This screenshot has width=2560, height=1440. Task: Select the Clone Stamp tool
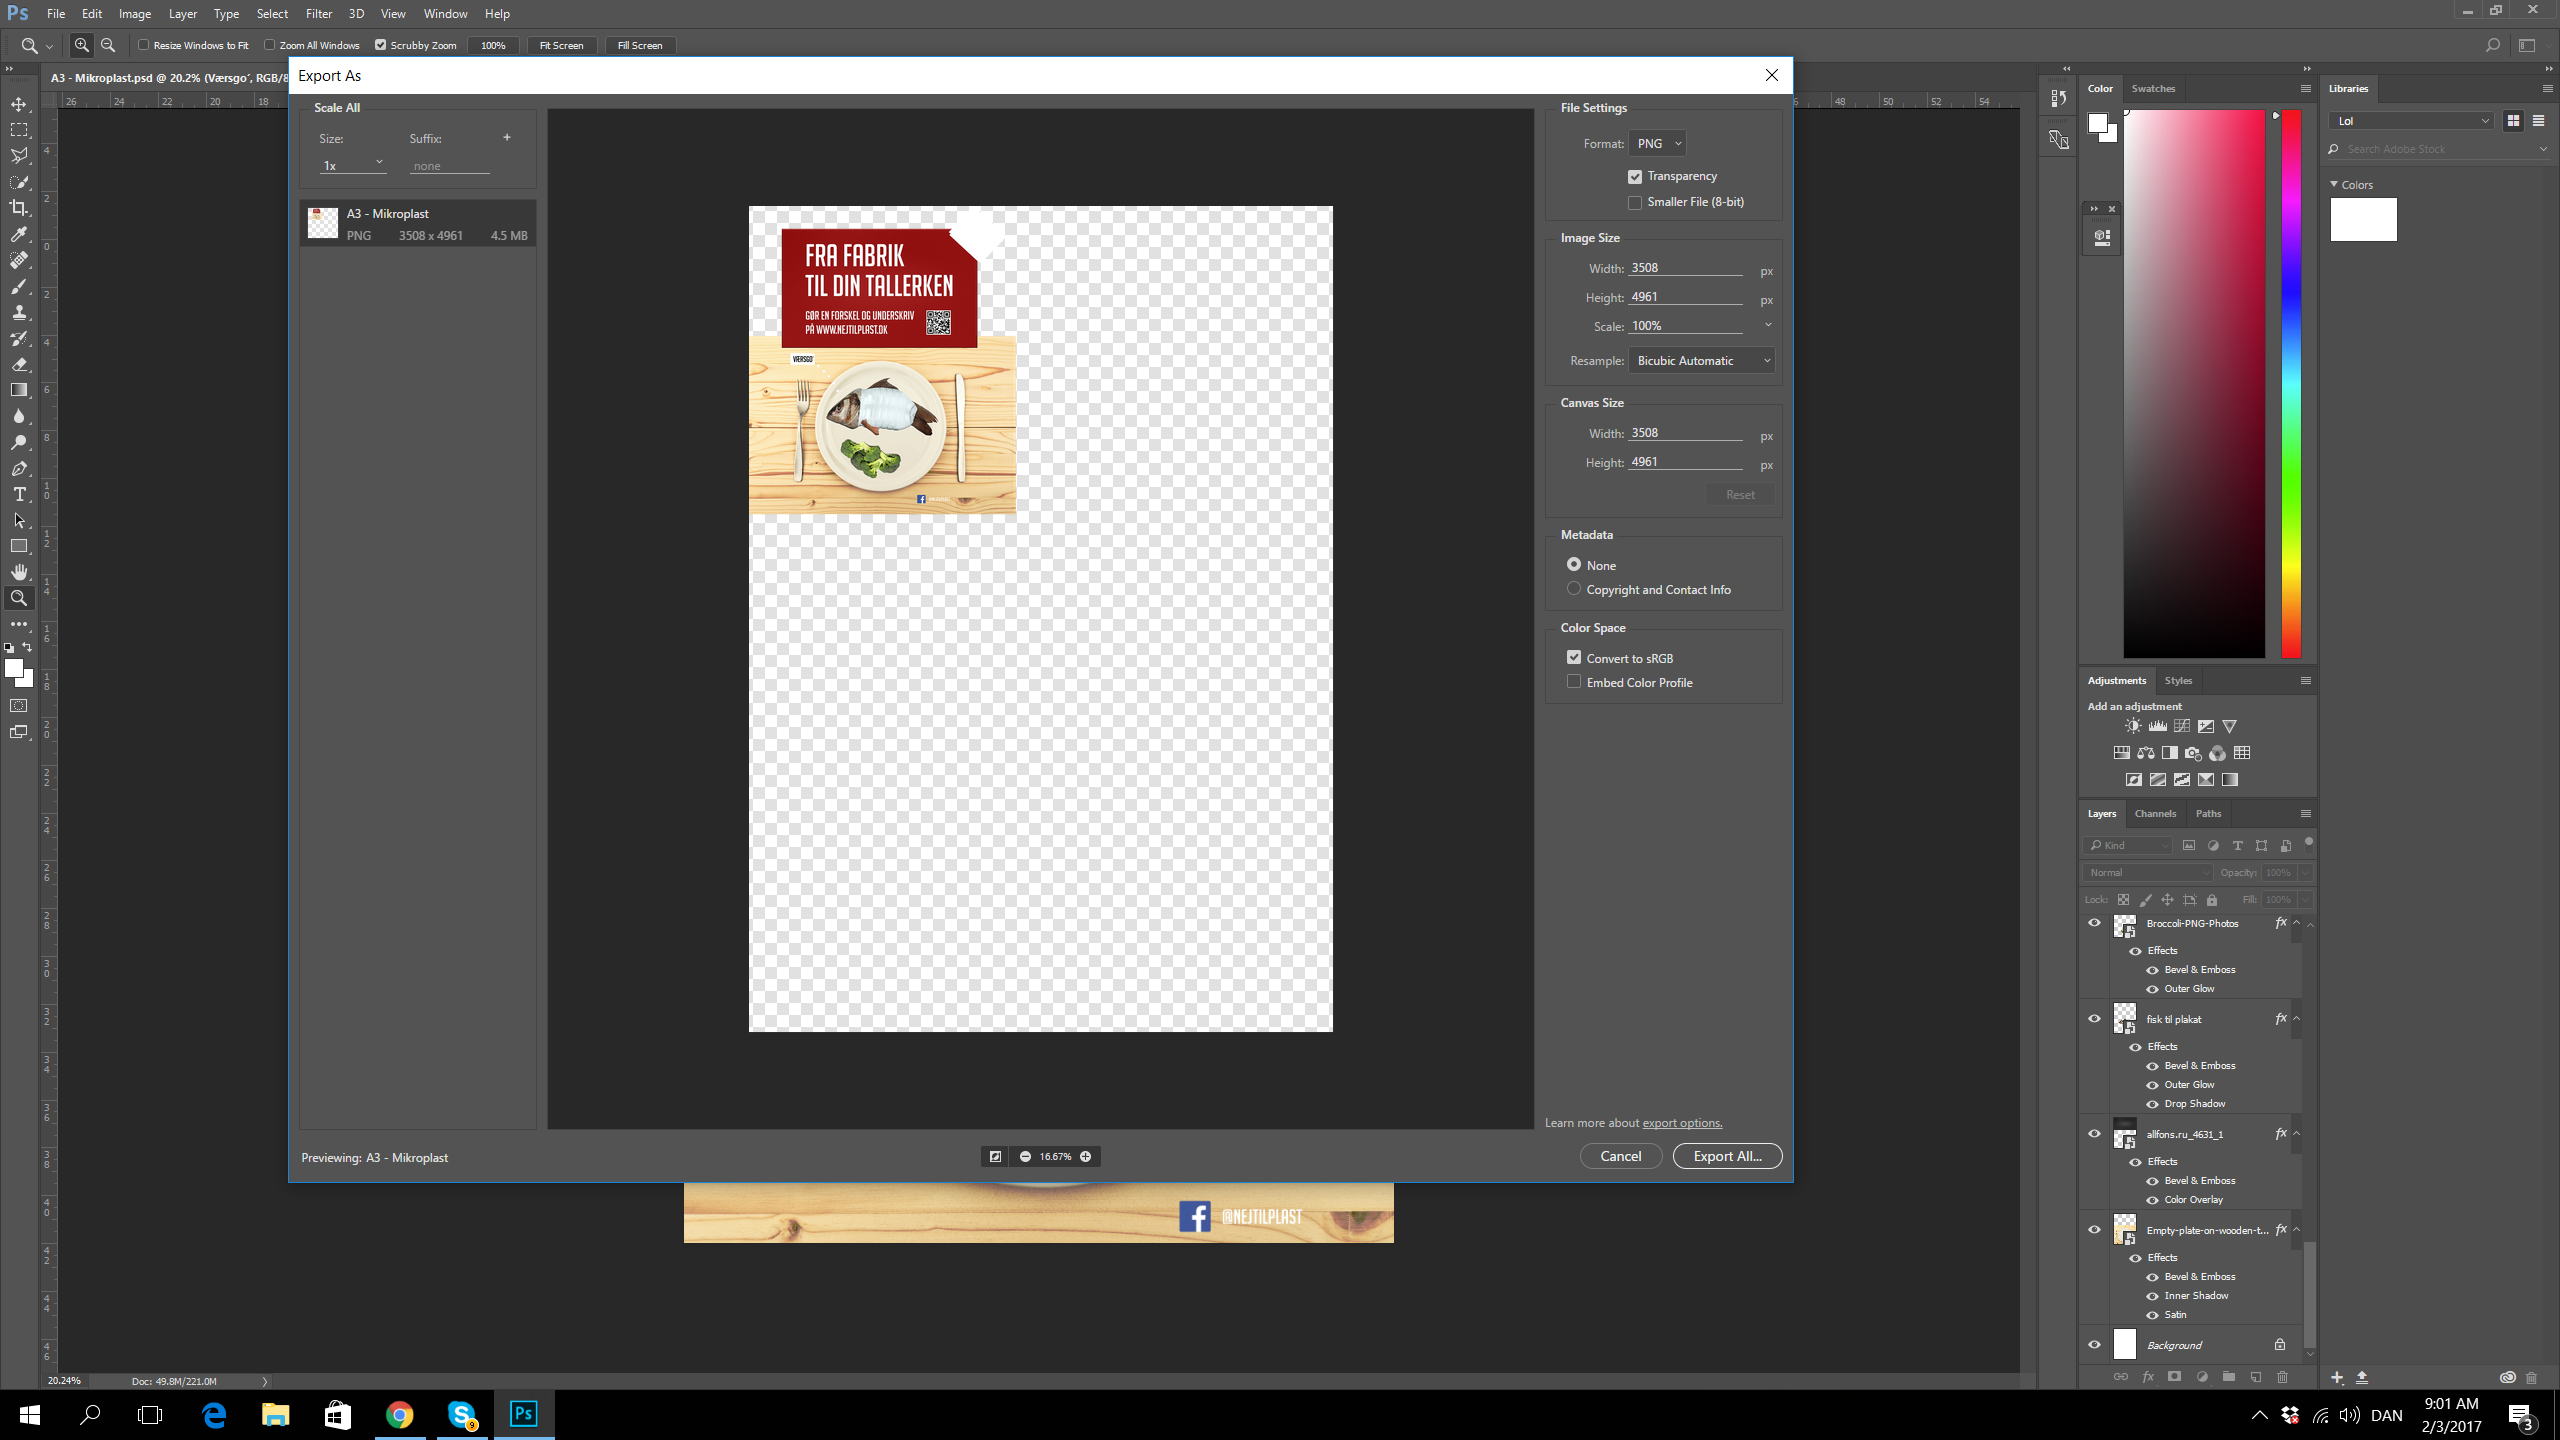[x=19, y=312]
